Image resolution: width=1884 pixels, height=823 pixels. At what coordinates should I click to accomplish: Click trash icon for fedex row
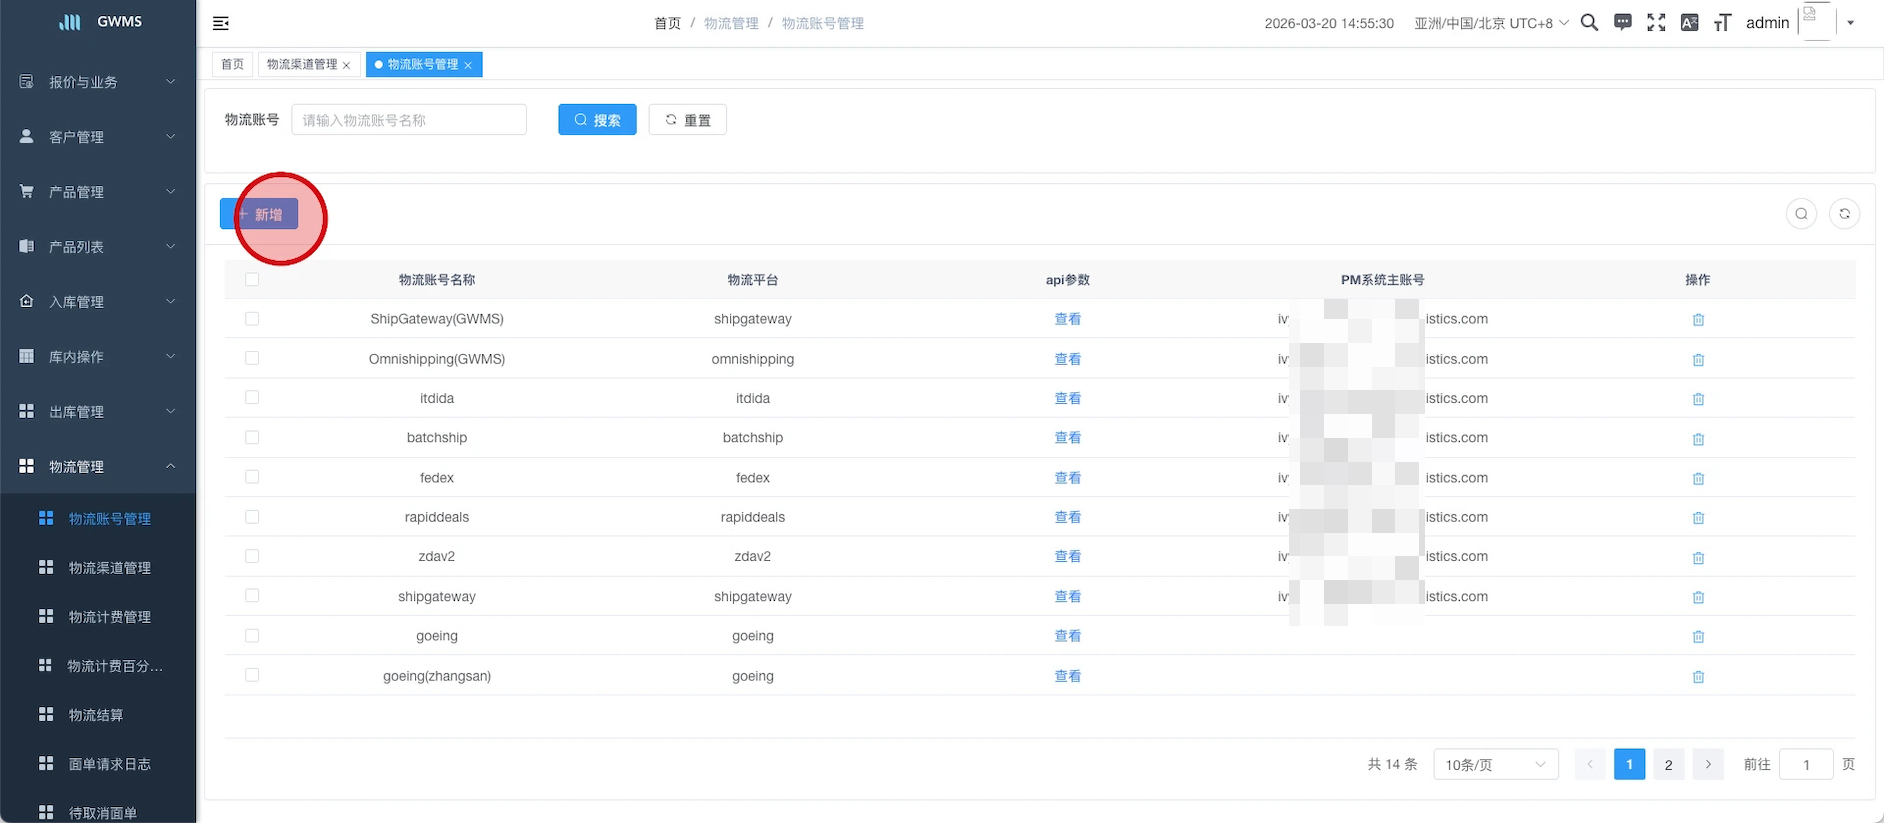tap(1698, 479)
